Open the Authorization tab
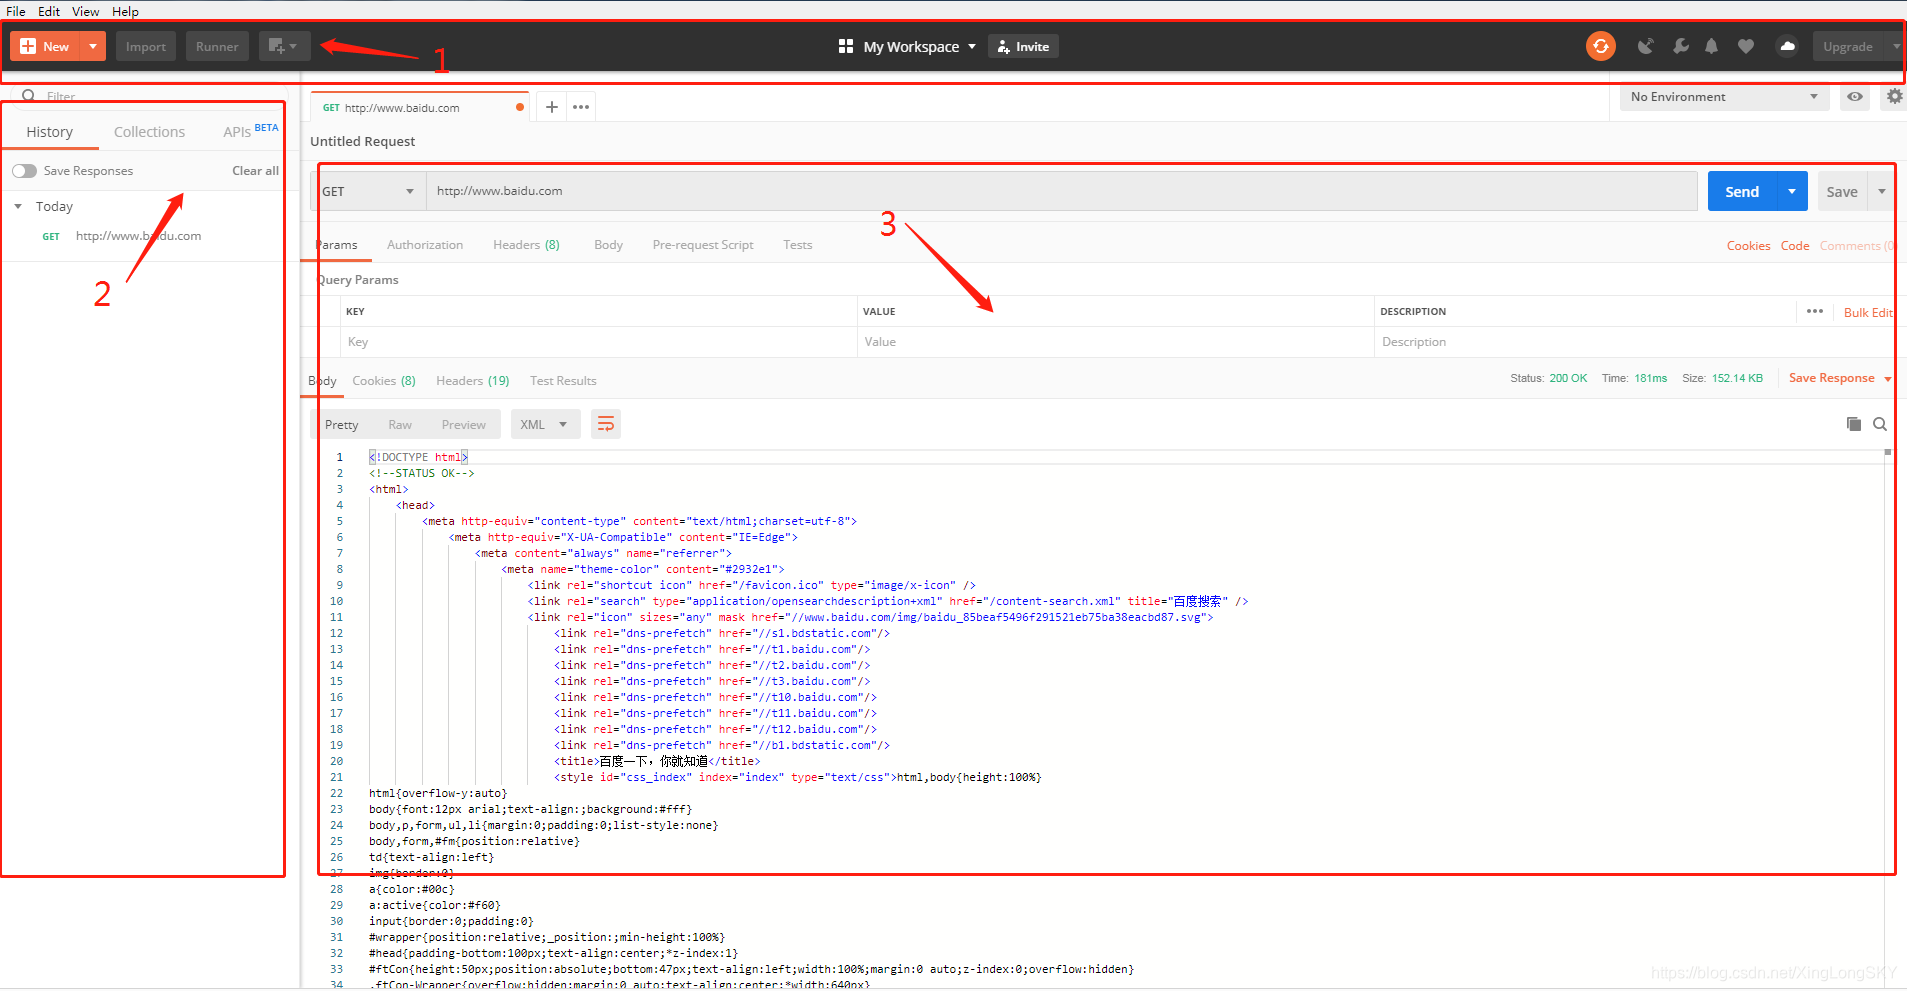The height and width of the screenshot is (991, 1907). 425,245
